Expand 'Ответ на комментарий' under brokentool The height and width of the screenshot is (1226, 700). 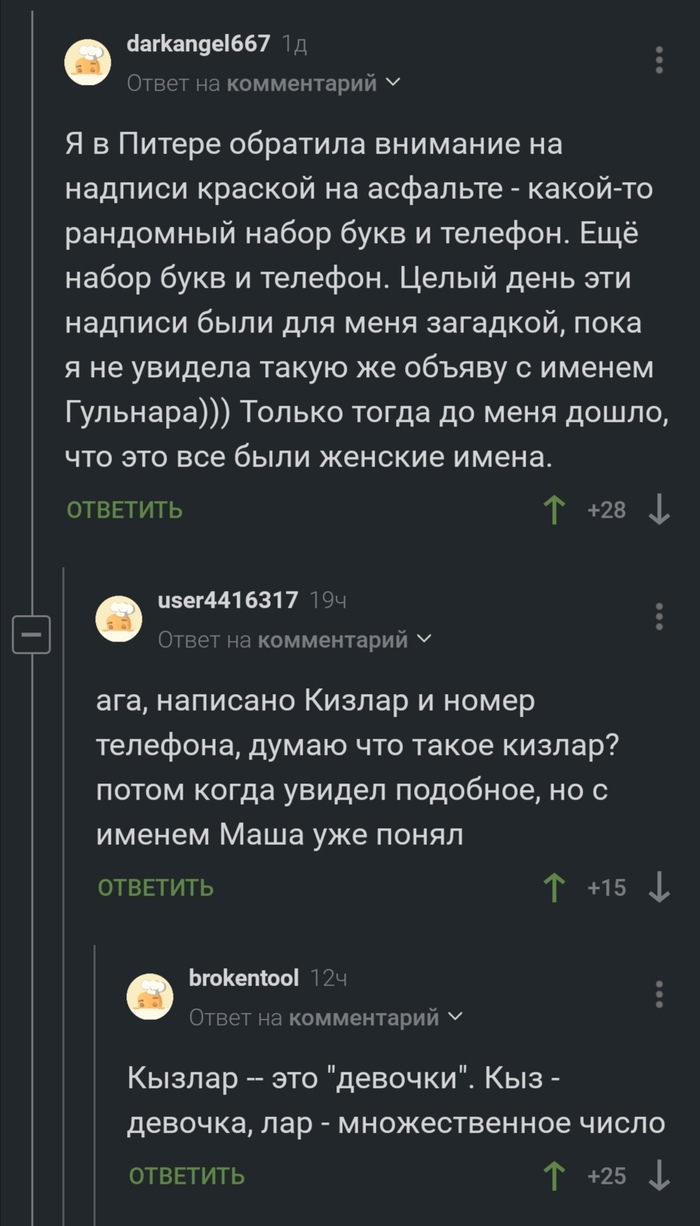point(326,1017)
